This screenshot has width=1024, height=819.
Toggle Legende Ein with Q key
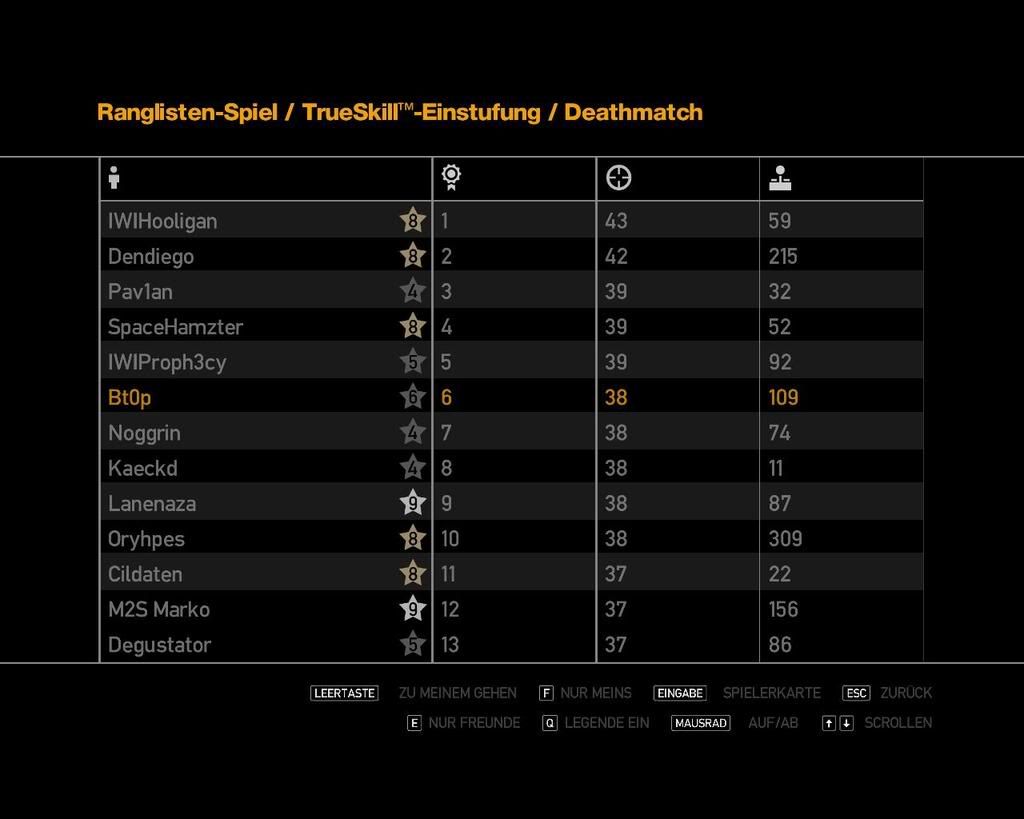[x=550, y=723]
